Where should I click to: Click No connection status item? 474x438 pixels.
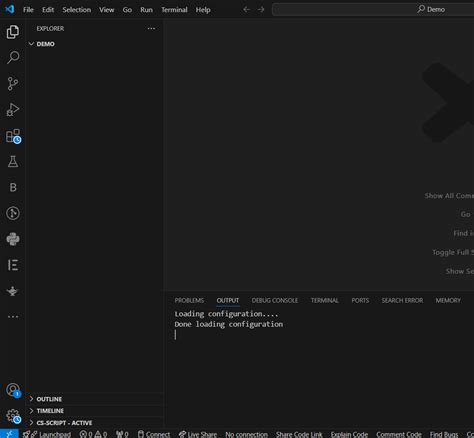coord(246,434)
